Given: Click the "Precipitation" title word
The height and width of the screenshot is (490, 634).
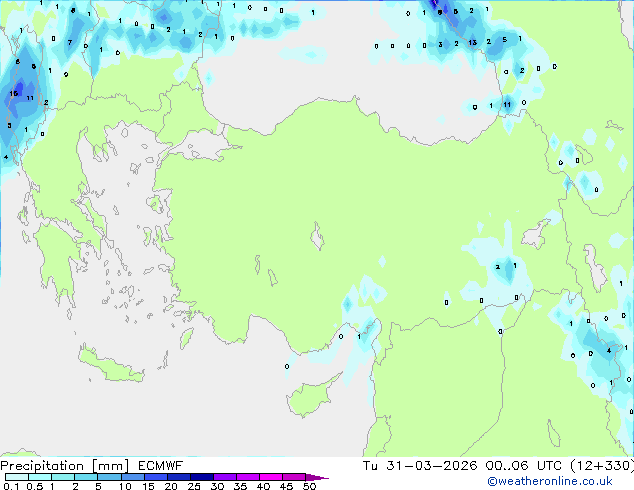Looking at the screenshot, I should 42,466.
